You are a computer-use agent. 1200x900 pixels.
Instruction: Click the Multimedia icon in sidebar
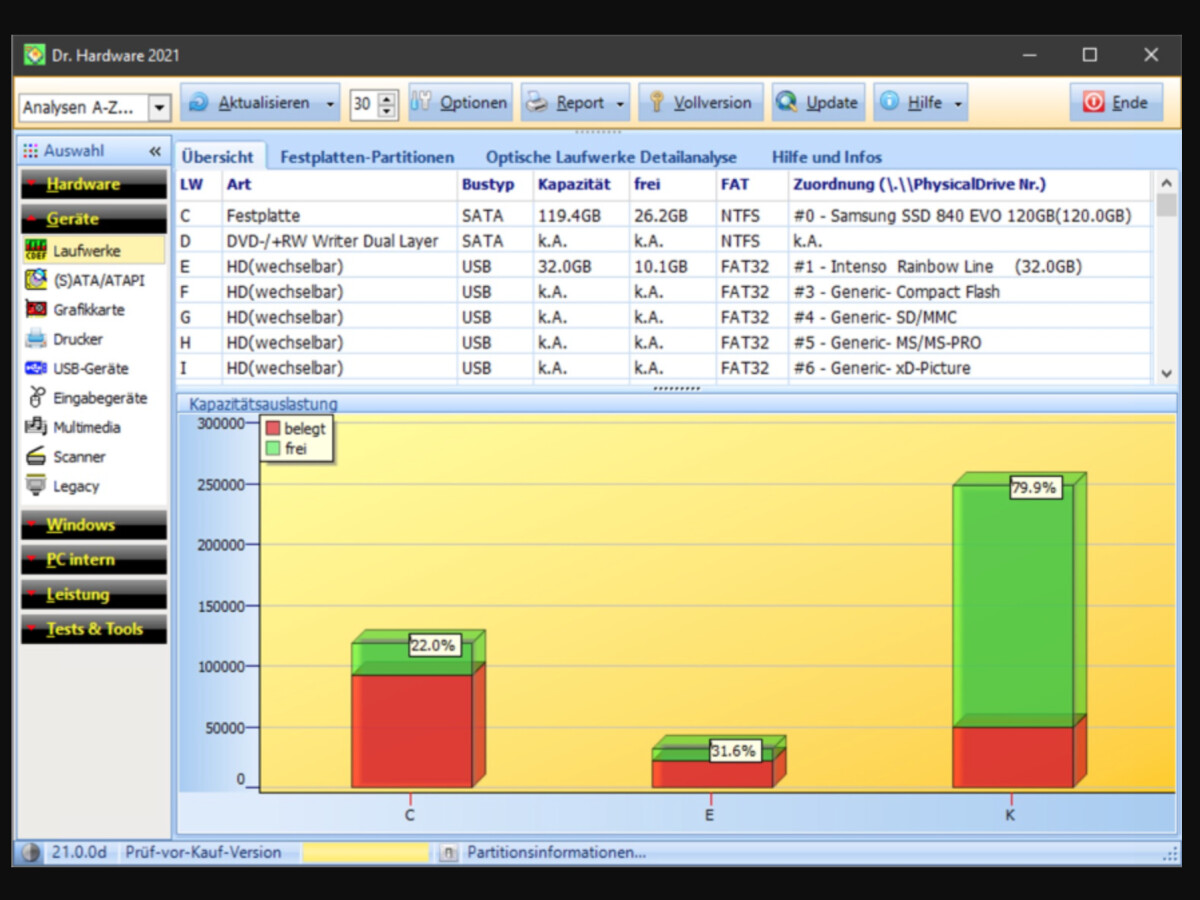pyautogui.click(x=36, y=427)
